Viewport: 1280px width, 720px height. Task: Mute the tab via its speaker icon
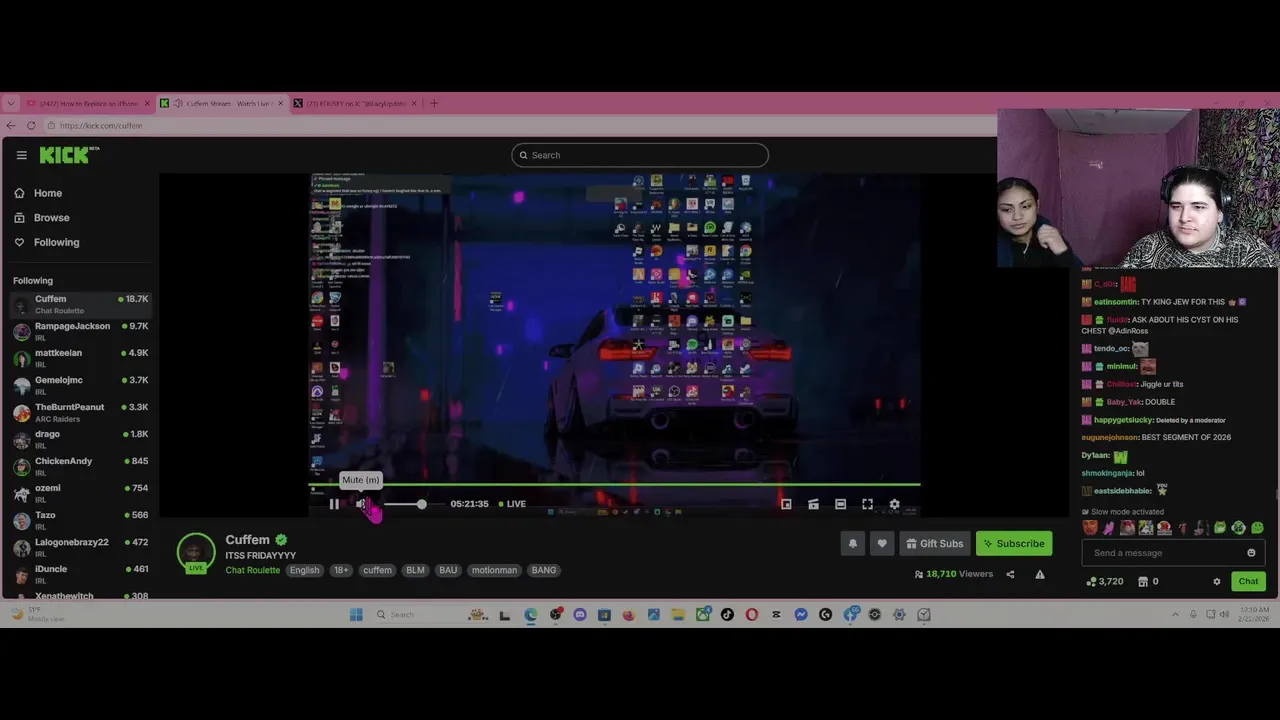pos(178,103)
